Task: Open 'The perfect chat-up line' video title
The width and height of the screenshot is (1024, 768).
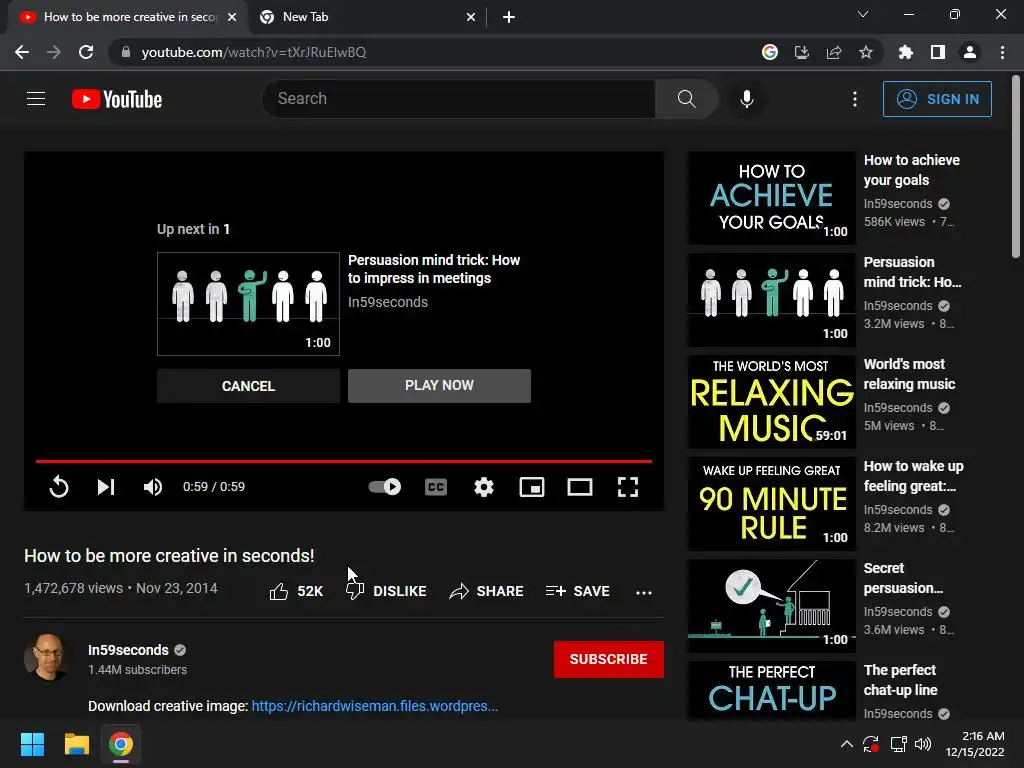Action: [901, 680]
